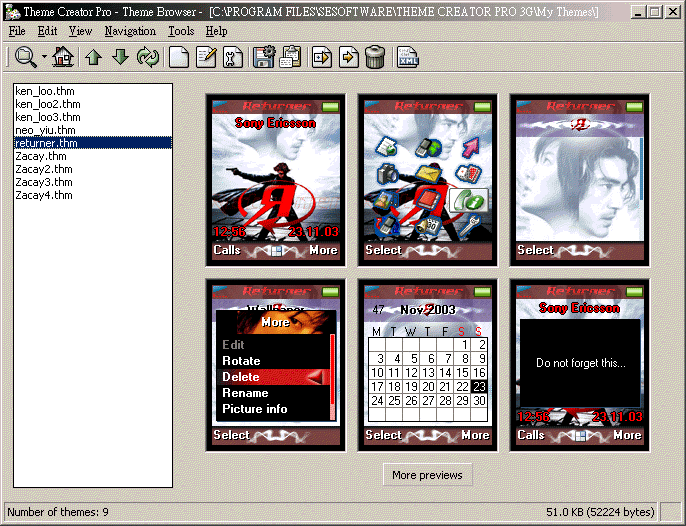The height and width of the screenshot is (526, 686).
Task: Select Zacay4.thm in the theme list
Action: click(x=93, y=195)
